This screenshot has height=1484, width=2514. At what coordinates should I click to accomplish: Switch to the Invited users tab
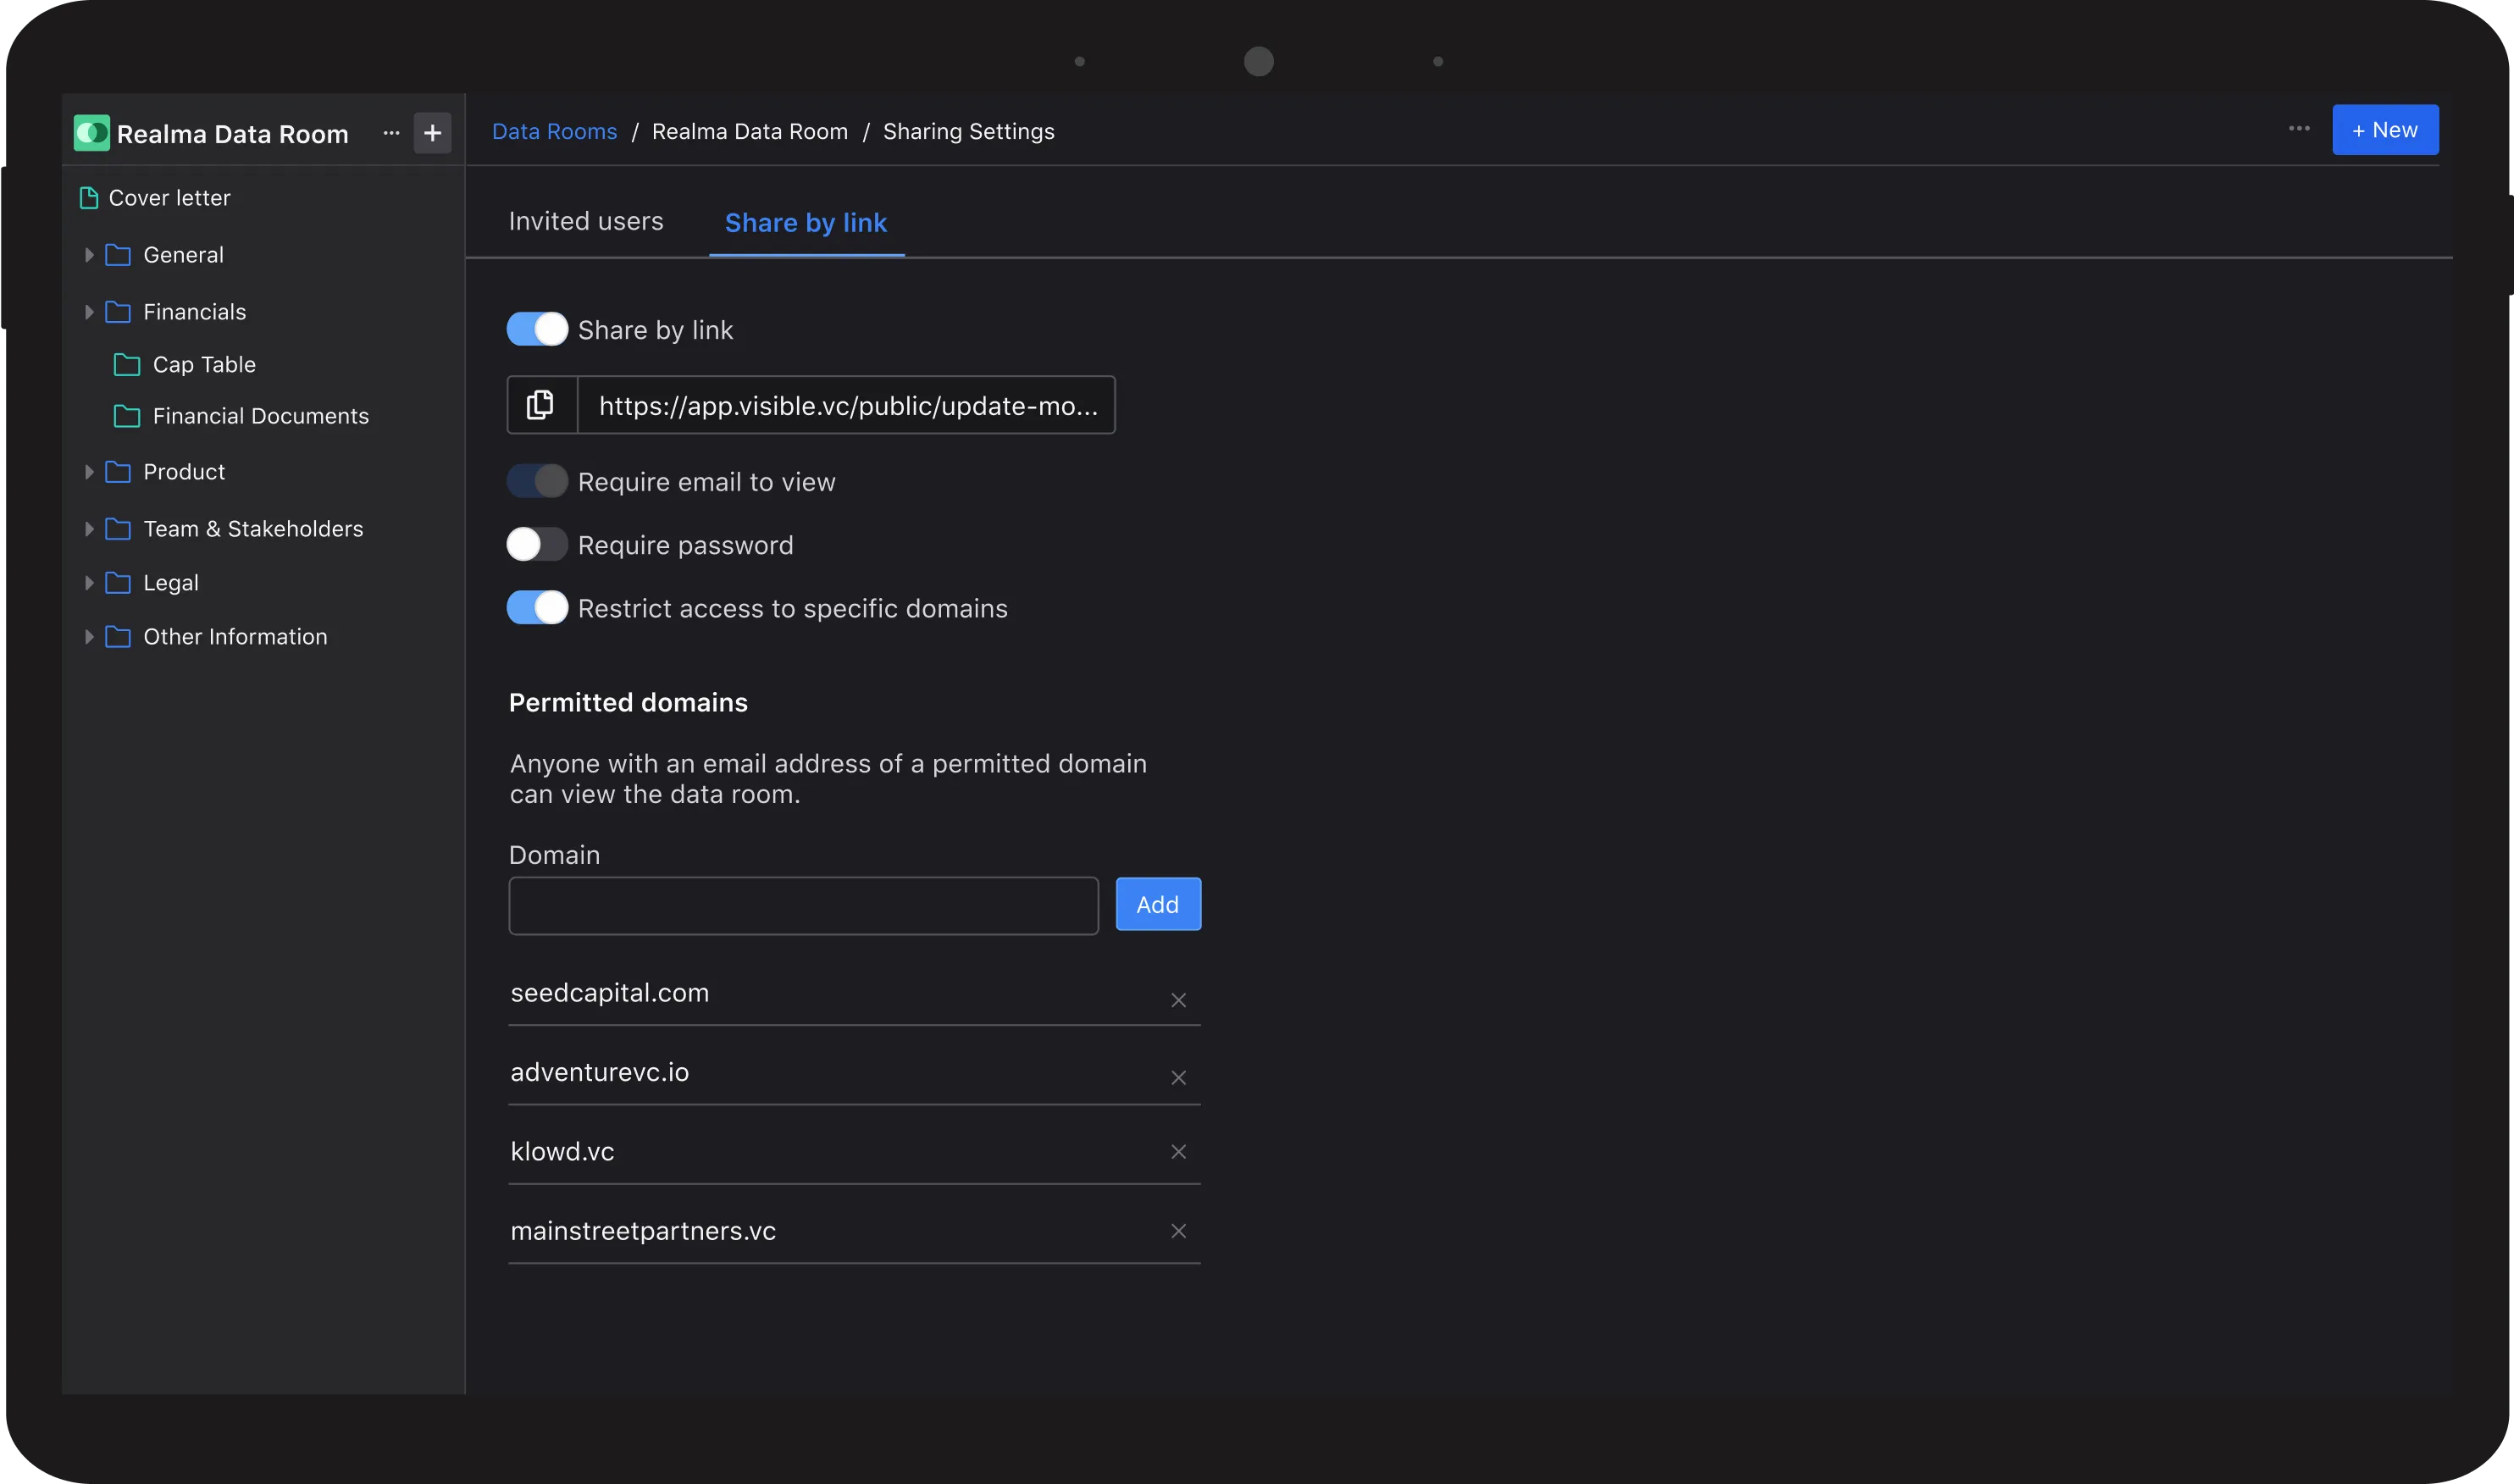[x=586, y=222]
